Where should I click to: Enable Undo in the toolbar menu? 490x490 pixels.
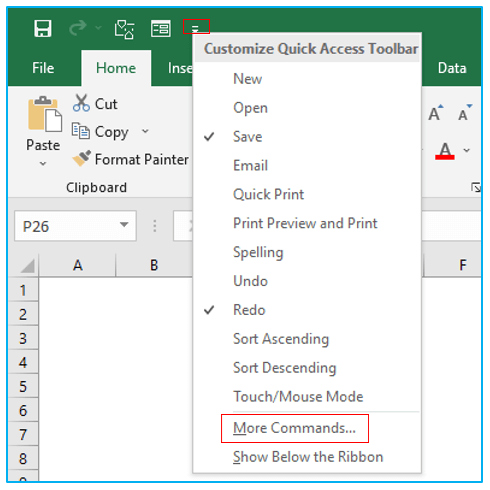coord(307,281)
